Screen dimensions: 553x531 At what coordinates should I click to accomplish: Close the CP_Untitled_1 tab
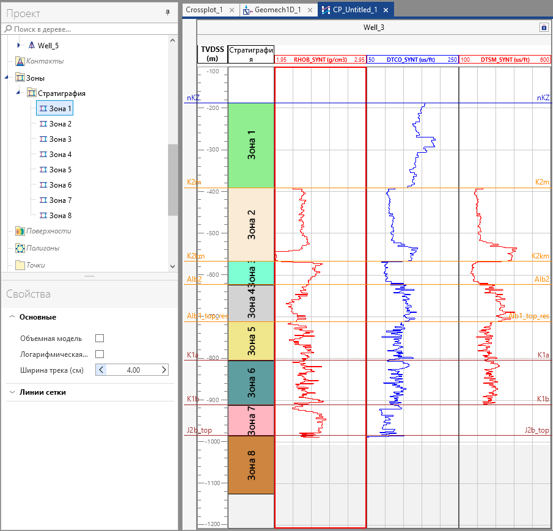tap(386, 10)
